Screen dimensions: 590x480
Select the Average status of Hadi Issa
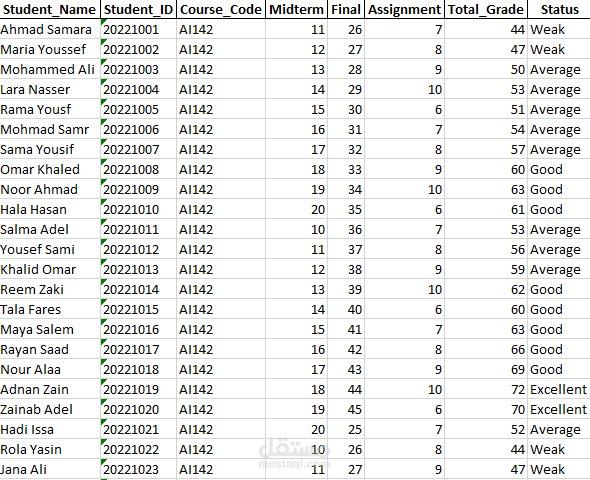[559, 429]
